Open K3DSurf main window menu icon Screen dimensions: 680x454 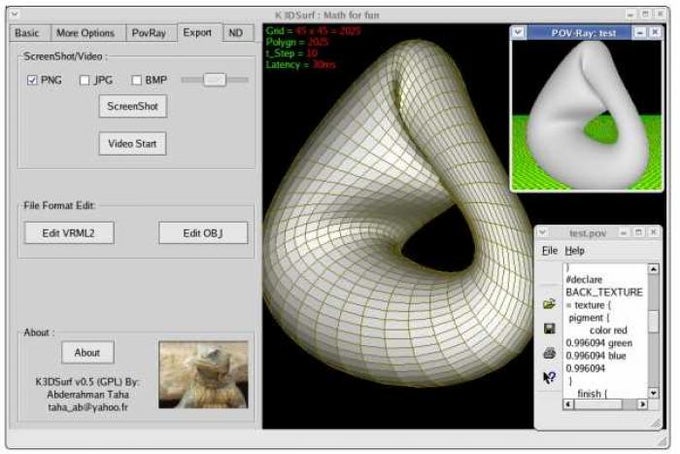15,14
